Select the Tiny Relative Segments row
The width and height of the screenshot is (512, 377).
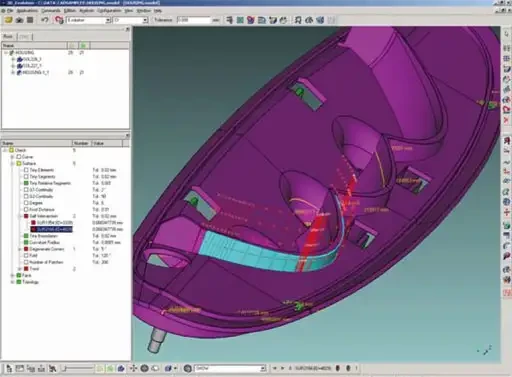tap(47, 183)
